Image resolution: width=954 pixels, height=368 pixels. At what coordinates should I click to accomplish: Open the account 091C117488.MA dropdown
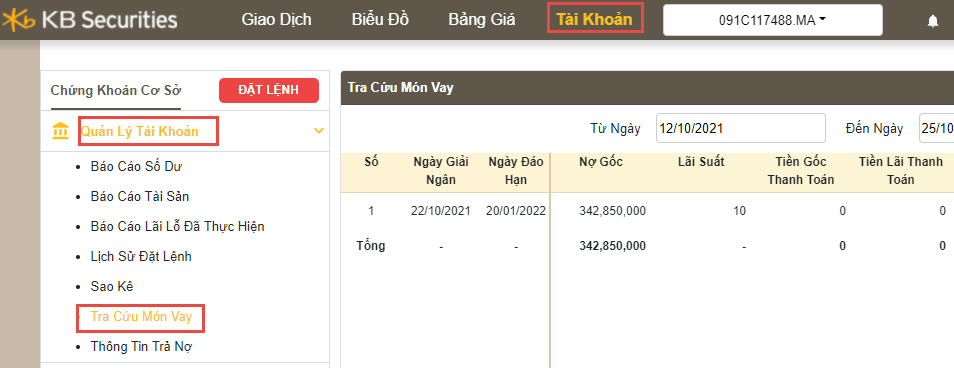773,20
